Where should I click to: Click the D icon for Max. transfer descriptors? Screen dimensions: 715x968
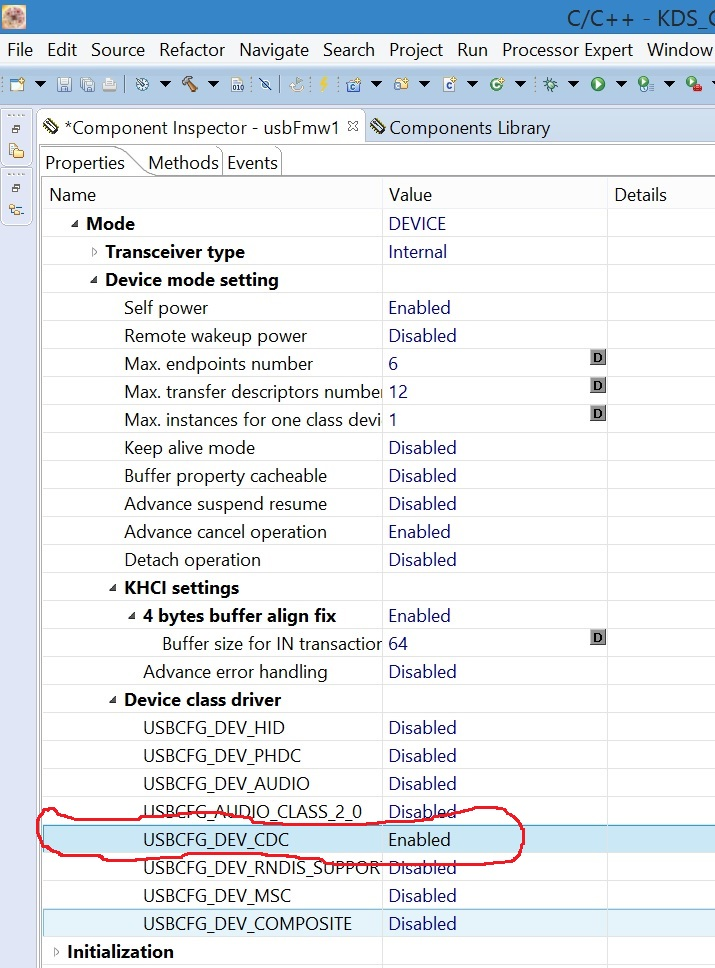click(x=598, y=385)
